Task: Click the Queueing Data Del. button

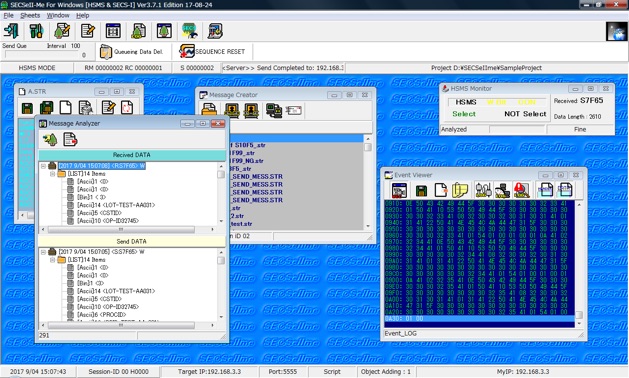Action: (x=132, y=52)
